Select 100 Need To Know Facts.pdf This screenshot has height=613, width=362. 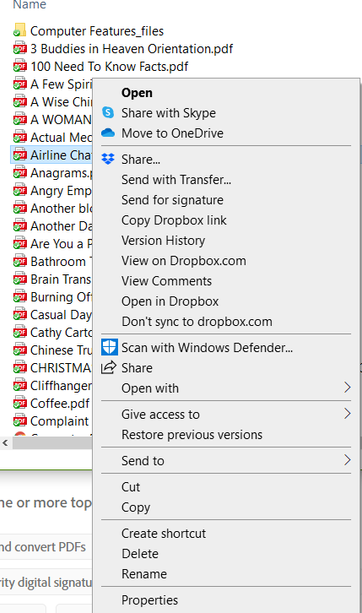click(109, 66)
